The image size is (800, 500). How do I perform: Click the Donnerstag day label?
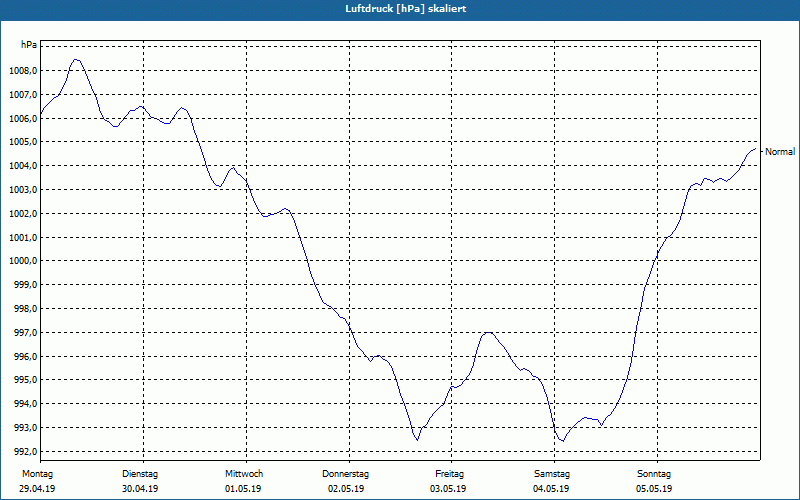tap(346, 474)
